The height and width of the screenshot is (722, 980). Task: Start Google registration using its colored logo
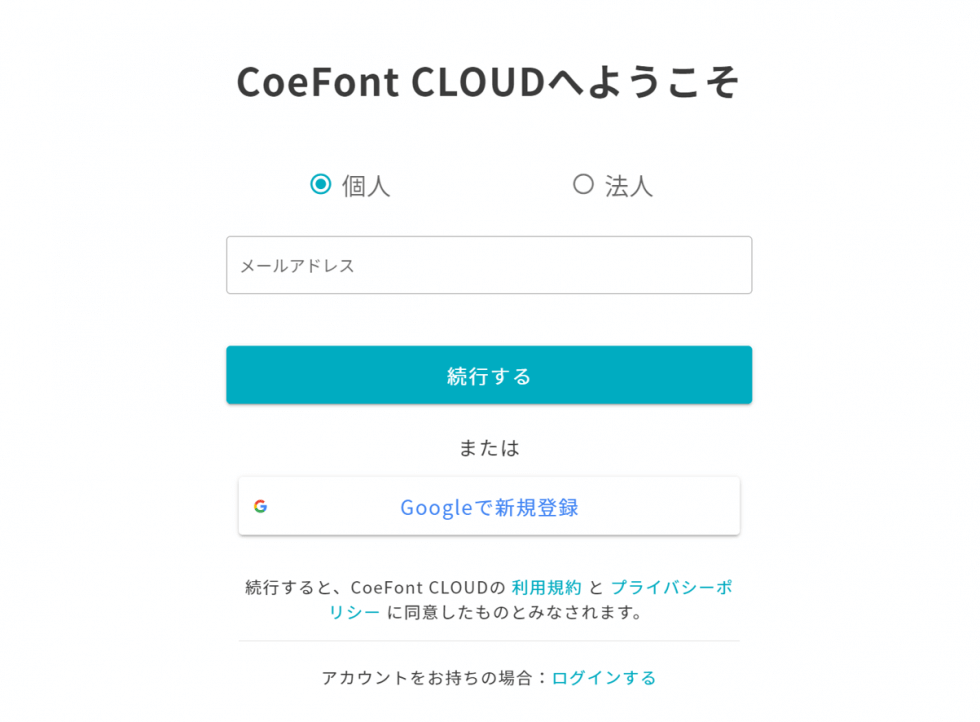point(260,506)
